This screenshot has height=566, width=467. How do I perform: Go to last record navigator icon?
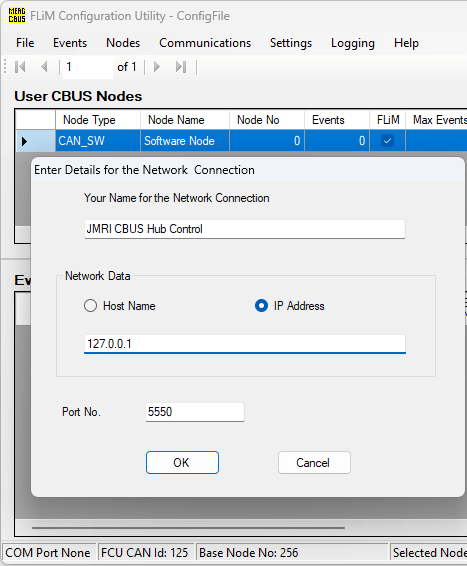coord(181,67)
